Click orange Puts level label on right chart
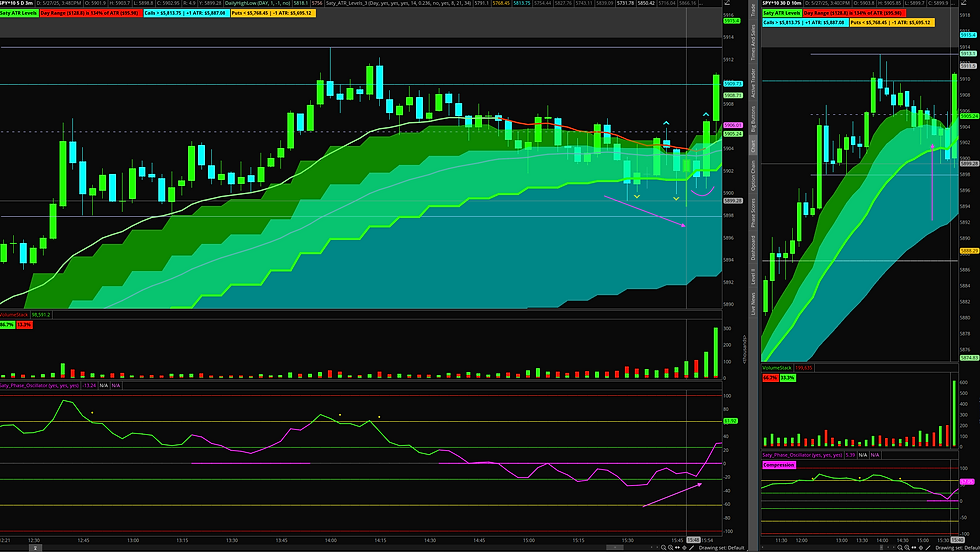 pyautogui.click(x=892, y=23)
